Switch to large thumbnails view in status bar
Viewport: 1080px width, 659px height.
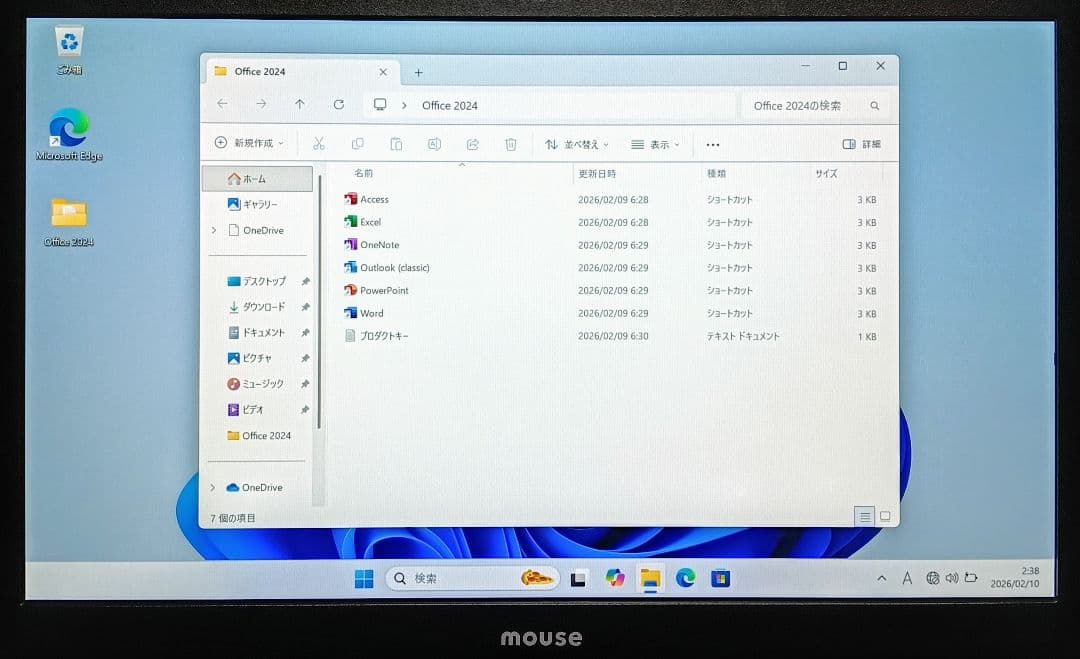point(884,516)
